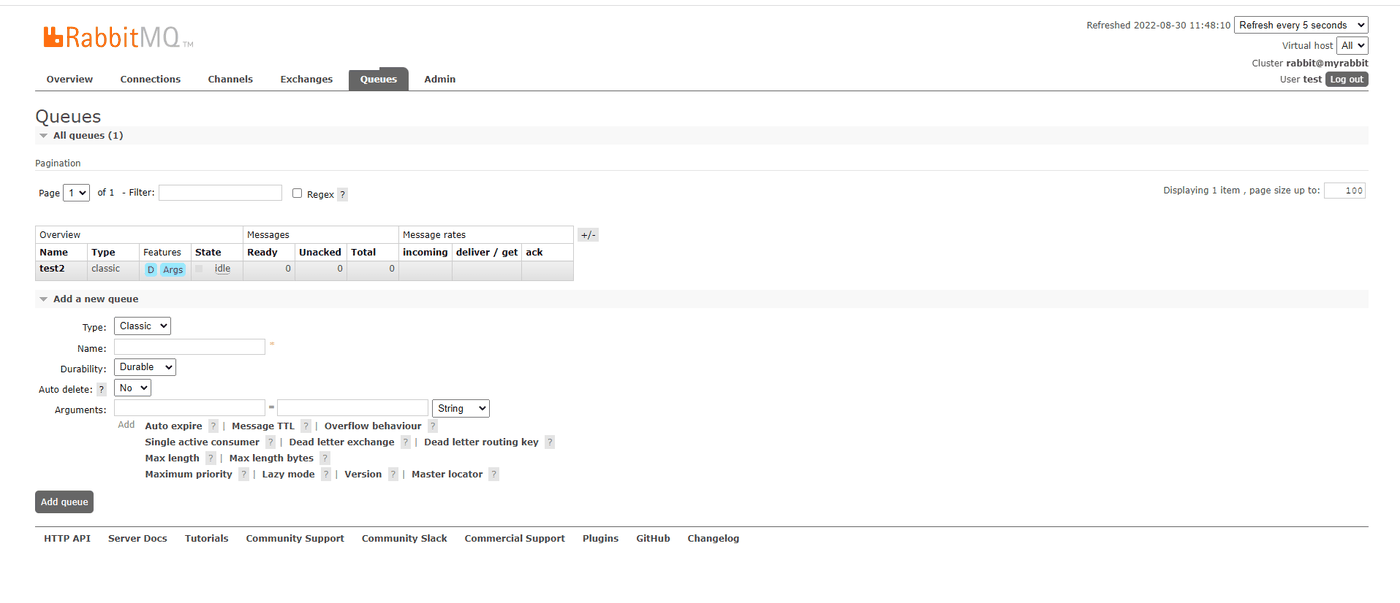The image size is (1400, 603).
Task: Open the Server Docs footer link
Action: pos(138,538)
